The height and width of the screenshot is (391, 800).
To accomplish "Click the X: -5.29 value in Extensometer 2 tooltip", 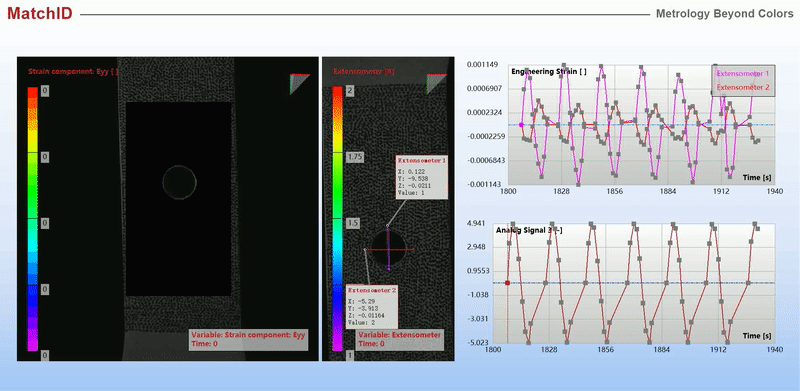I will (362, 302).
